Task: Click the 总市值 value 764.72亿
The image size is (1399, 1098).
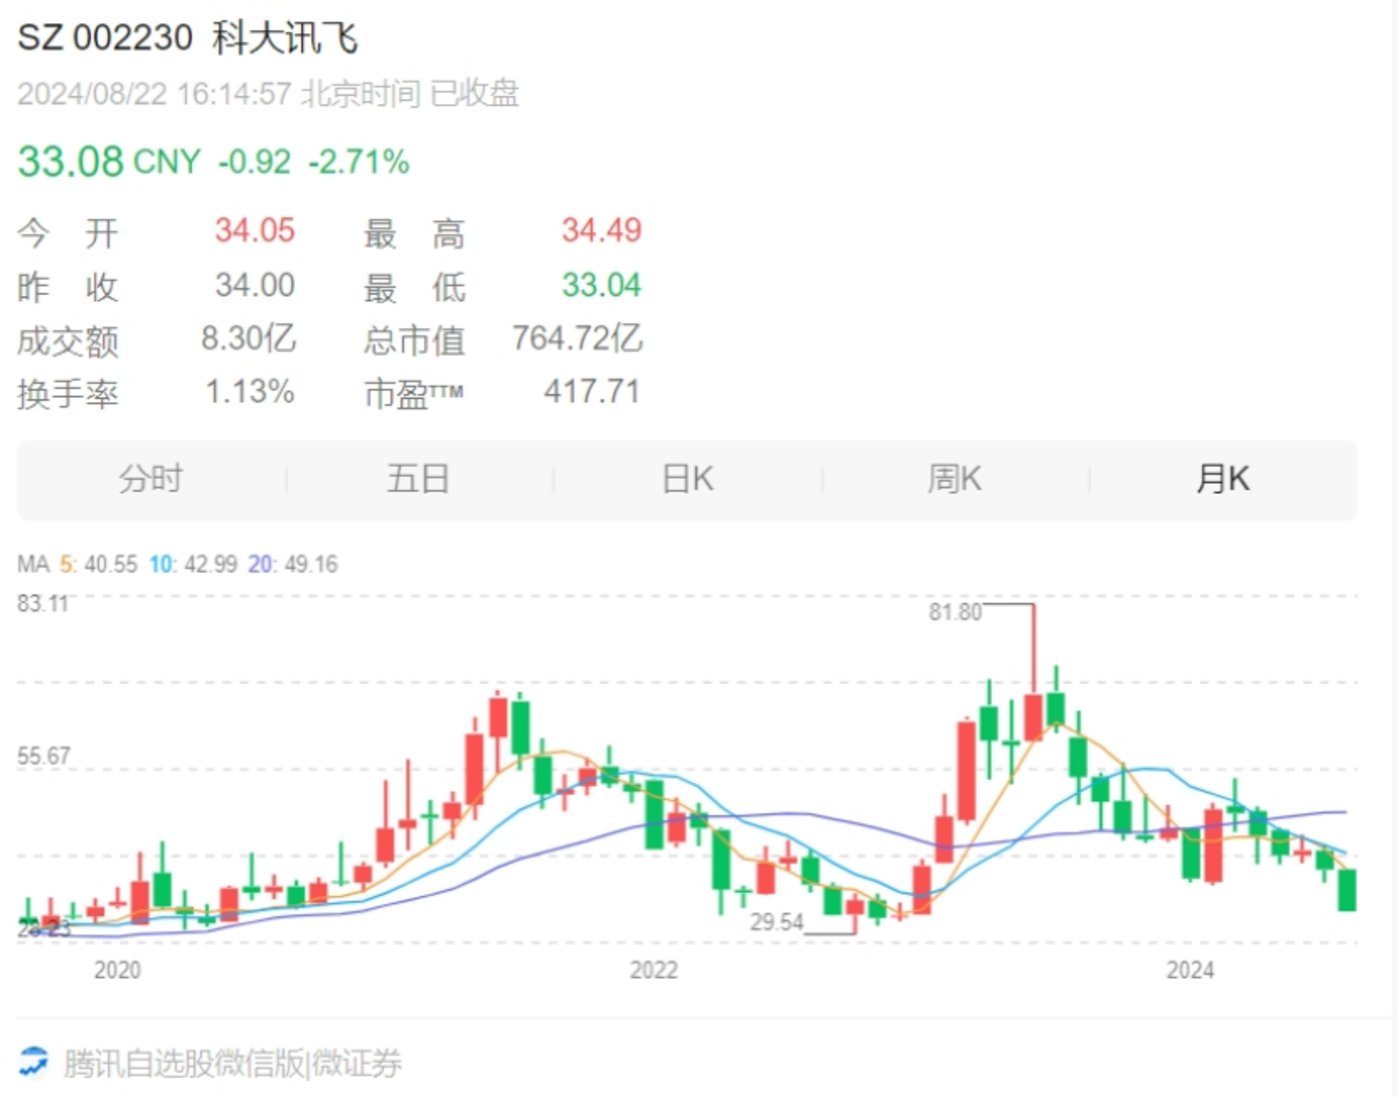Action: click(577, 339)
